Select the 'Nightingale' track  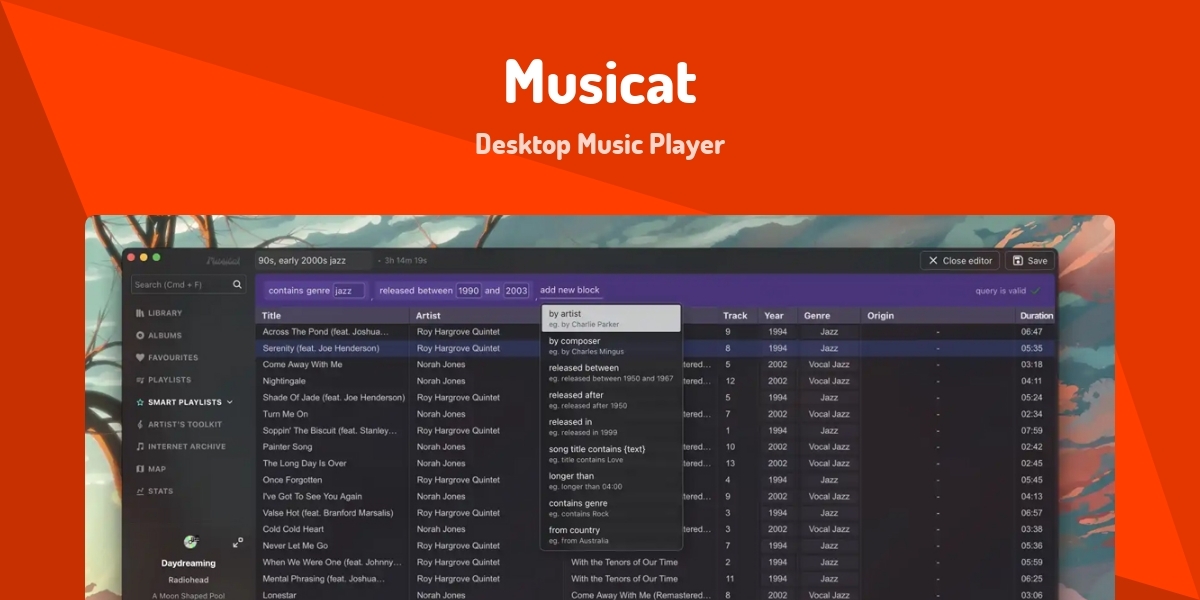point(284,381)
